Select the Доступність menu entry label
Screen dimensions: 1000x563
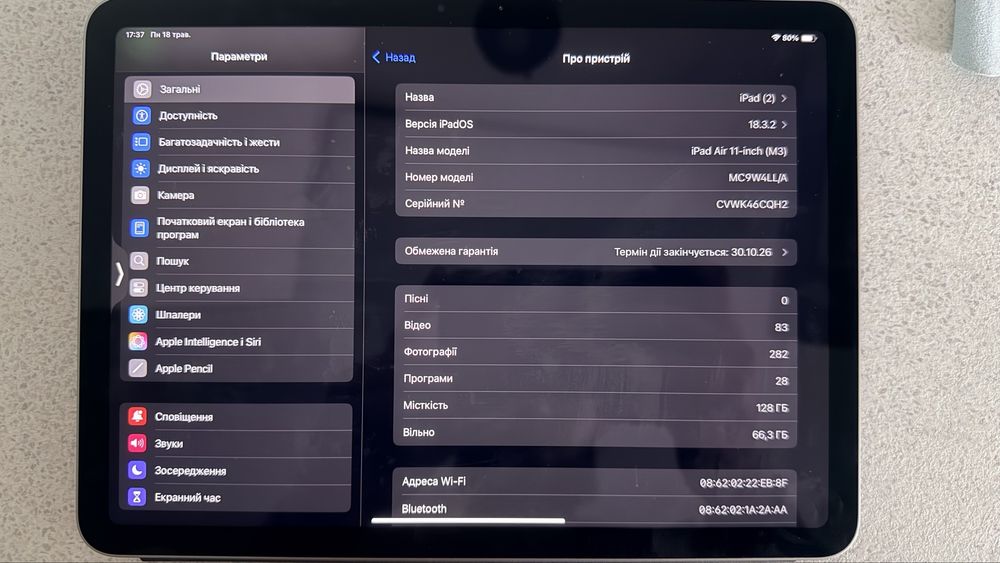pos(188,115)
